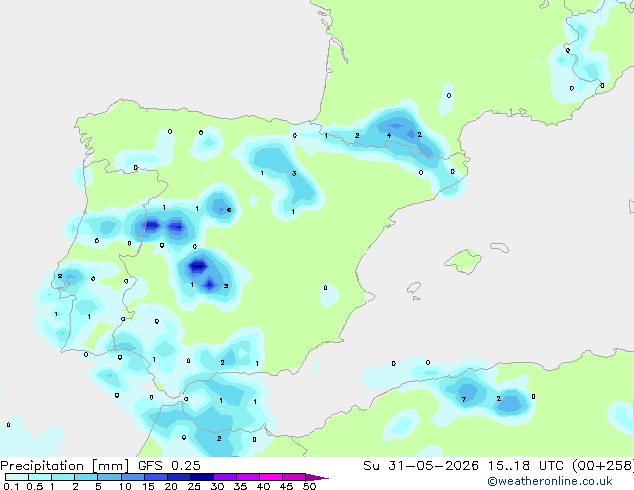Screen dimensions: 634x490
Task: Click the legend label '0.5'
Action: point(34,486)
